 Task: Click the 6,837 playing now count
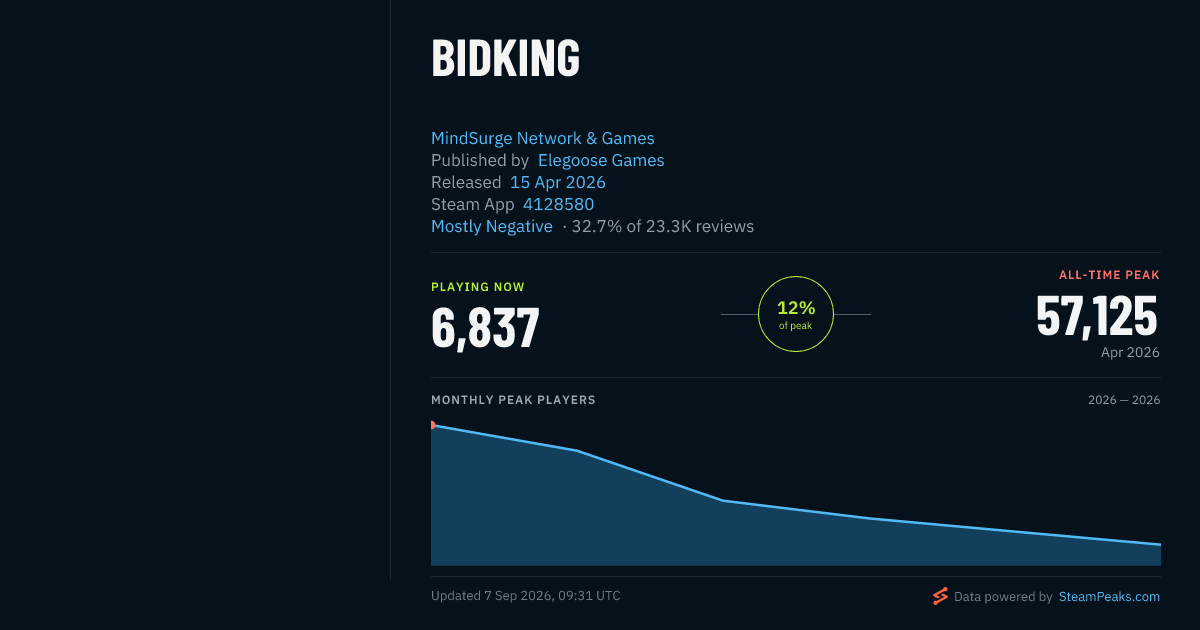point(486,327)
